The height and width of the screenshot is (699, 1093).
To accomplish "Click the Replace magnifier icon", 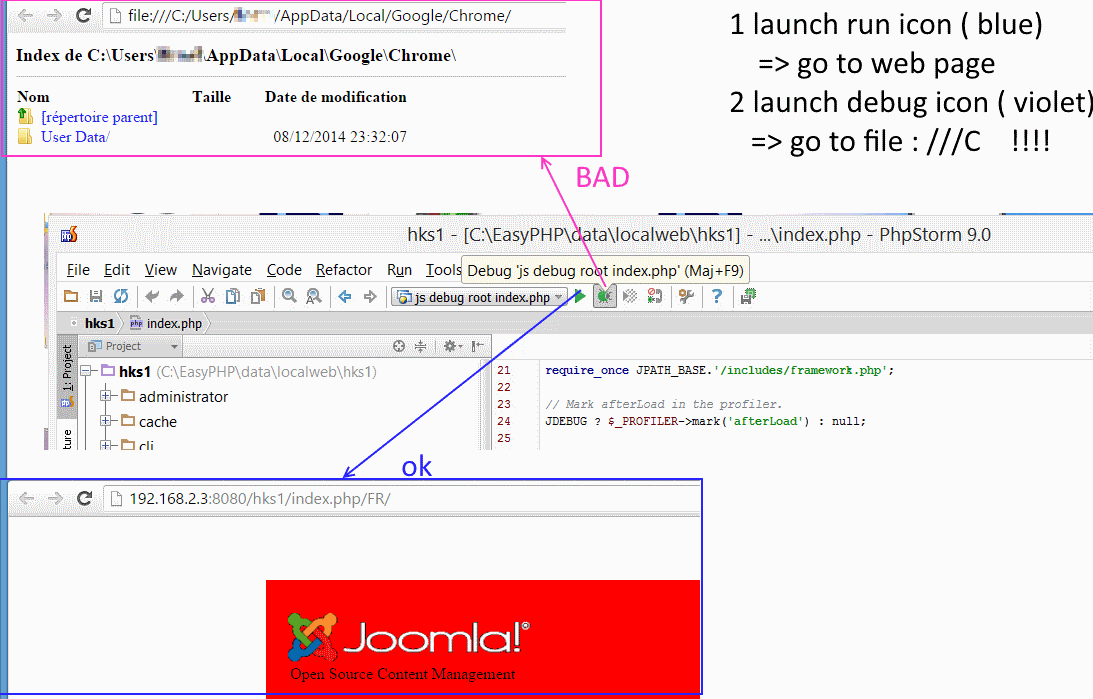I will (314, 297).
